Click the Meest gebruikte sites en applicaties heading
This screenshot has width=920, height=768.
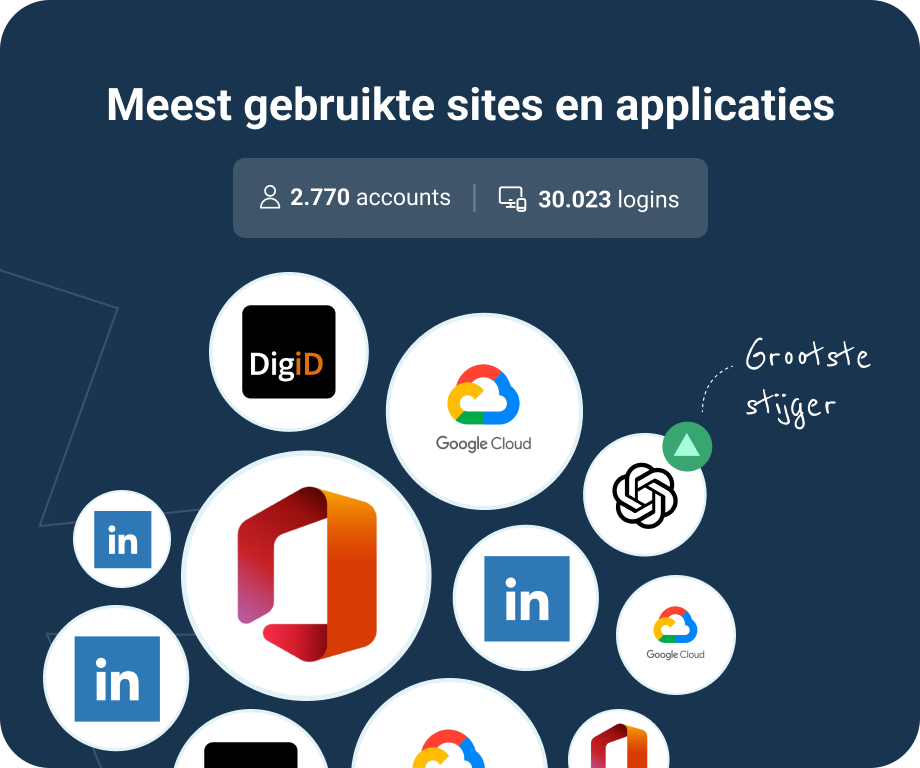471,106
